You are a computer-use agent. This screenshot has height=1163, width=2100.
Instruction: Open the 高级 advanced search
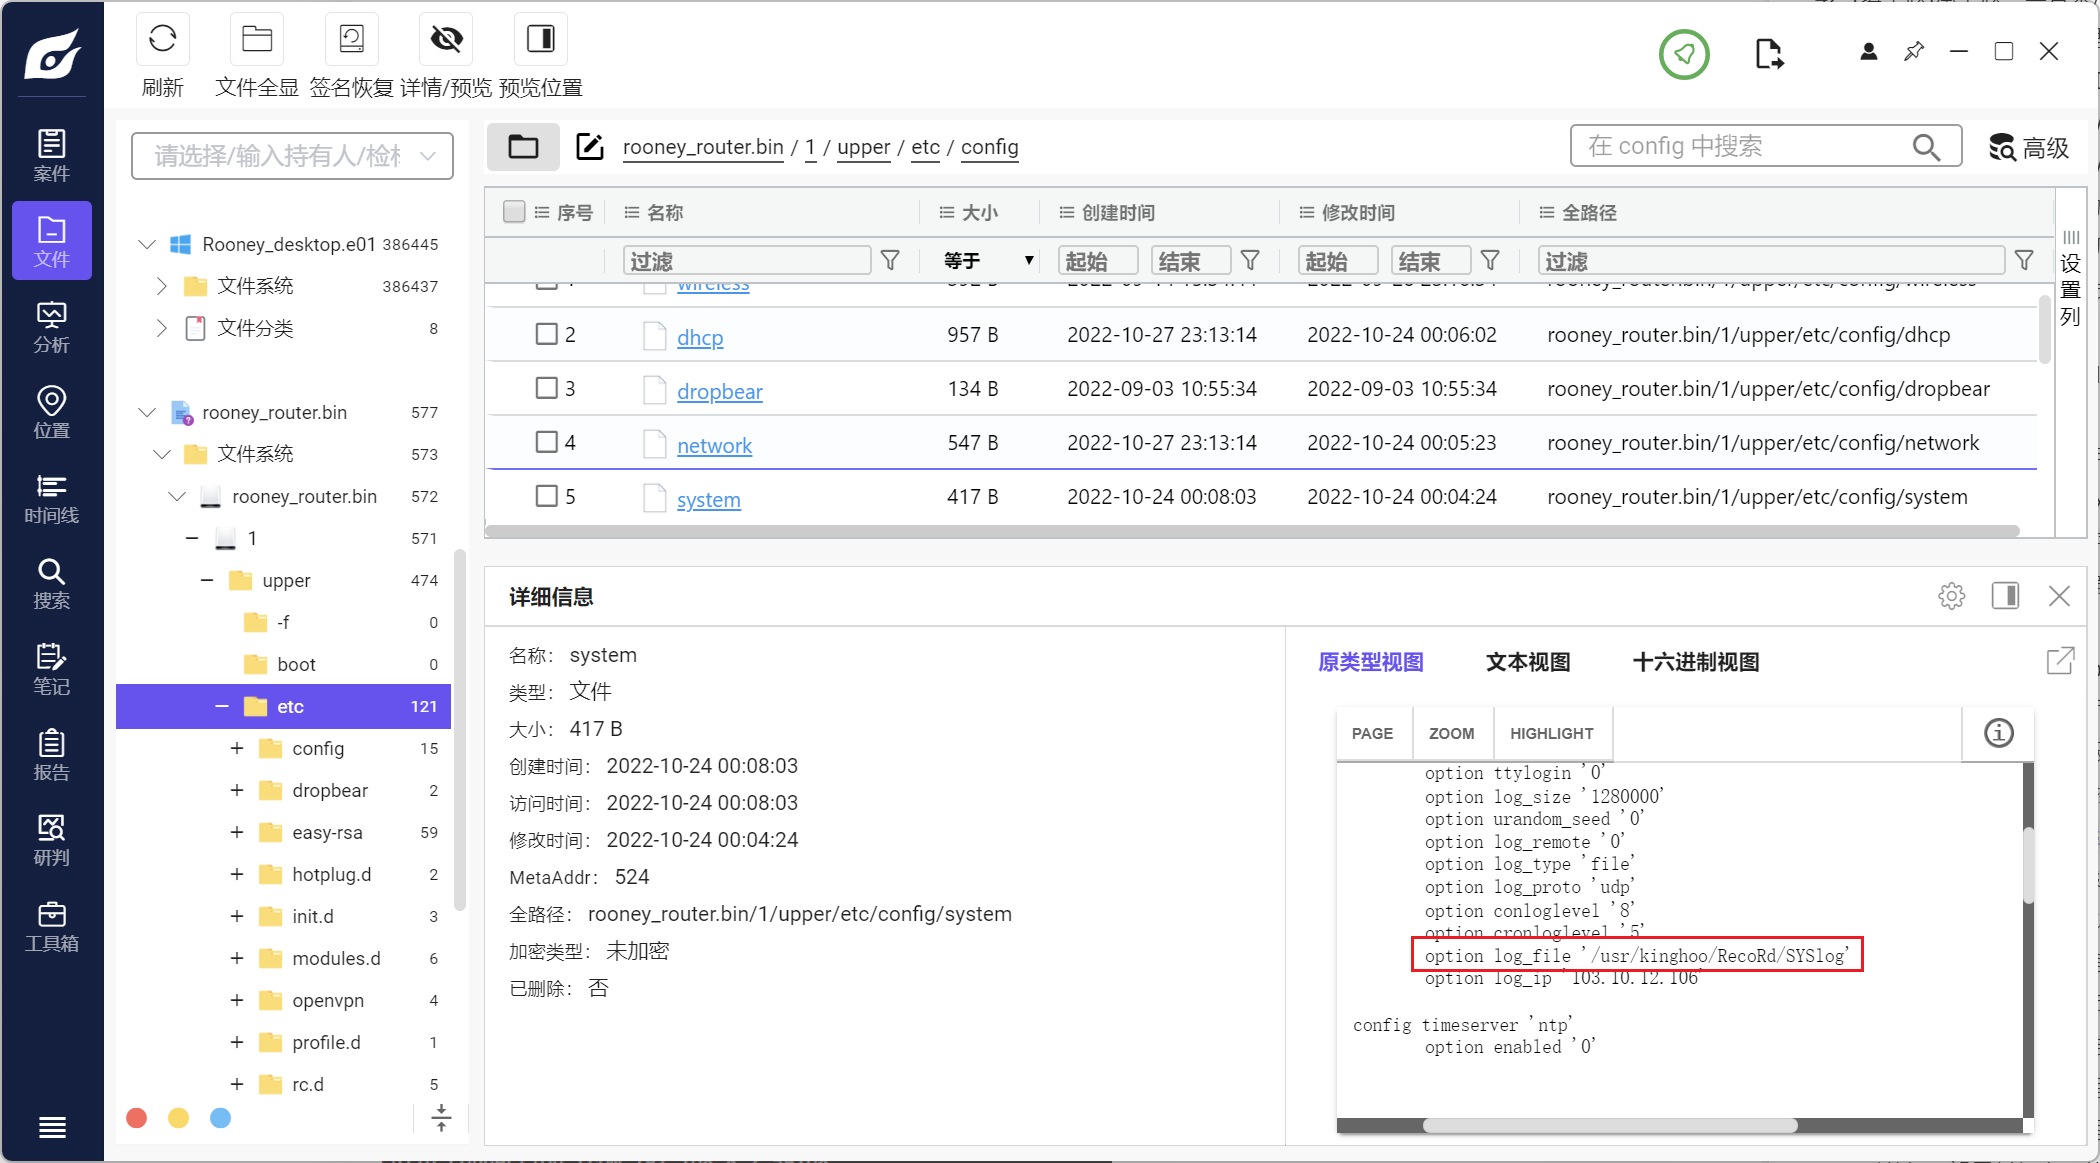pyautogui.click(x=2028, y=147)
